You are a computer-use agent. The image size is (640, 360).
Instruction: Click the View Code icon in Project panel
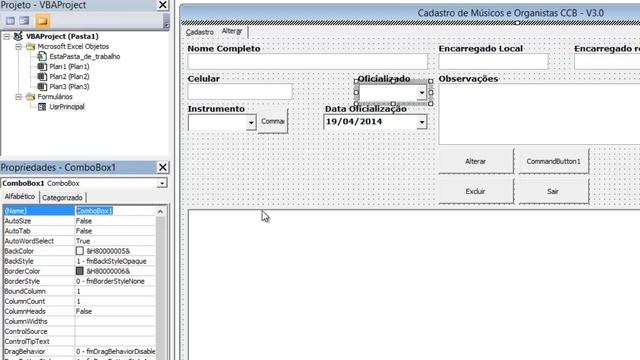click(x=10, y=20)
